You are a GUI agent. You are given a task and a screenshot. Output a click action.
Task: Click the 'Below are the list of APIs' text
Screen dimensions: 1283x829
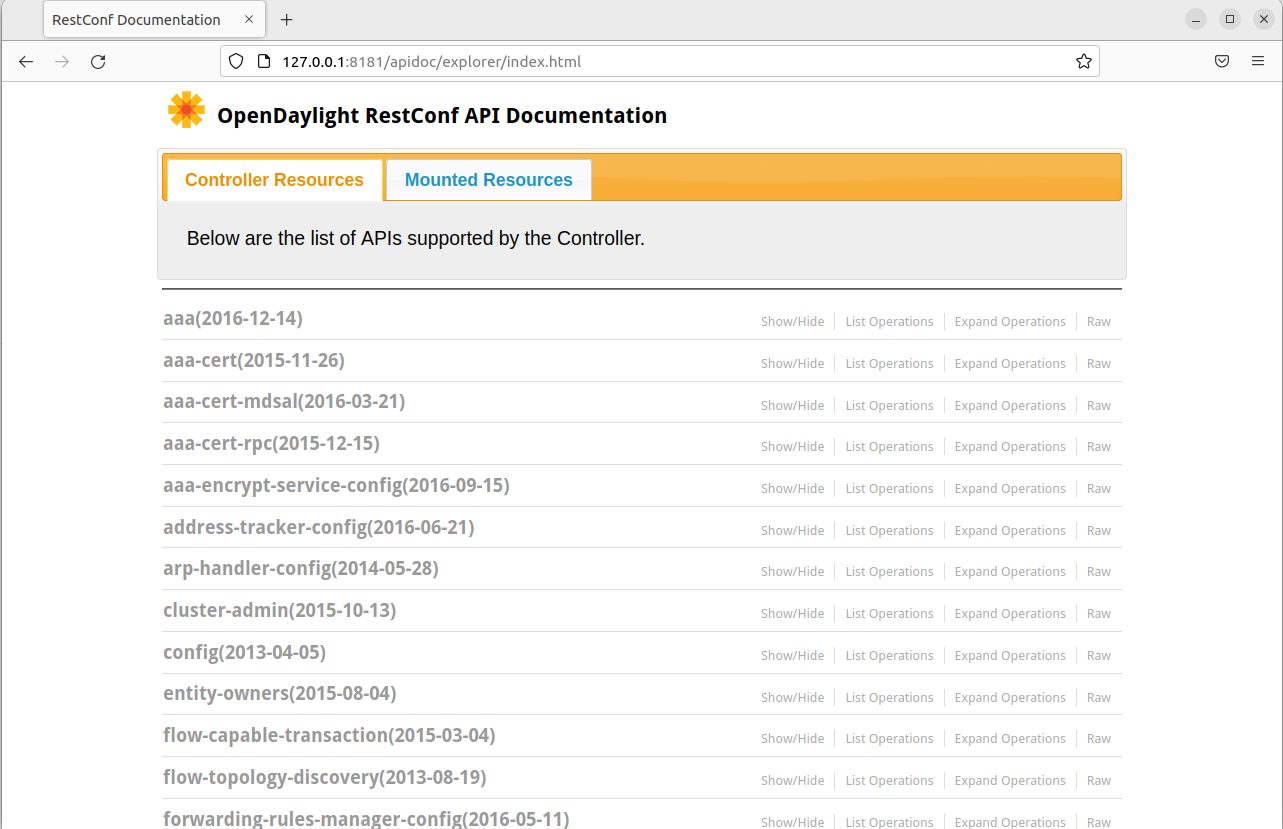pos(416,239)
